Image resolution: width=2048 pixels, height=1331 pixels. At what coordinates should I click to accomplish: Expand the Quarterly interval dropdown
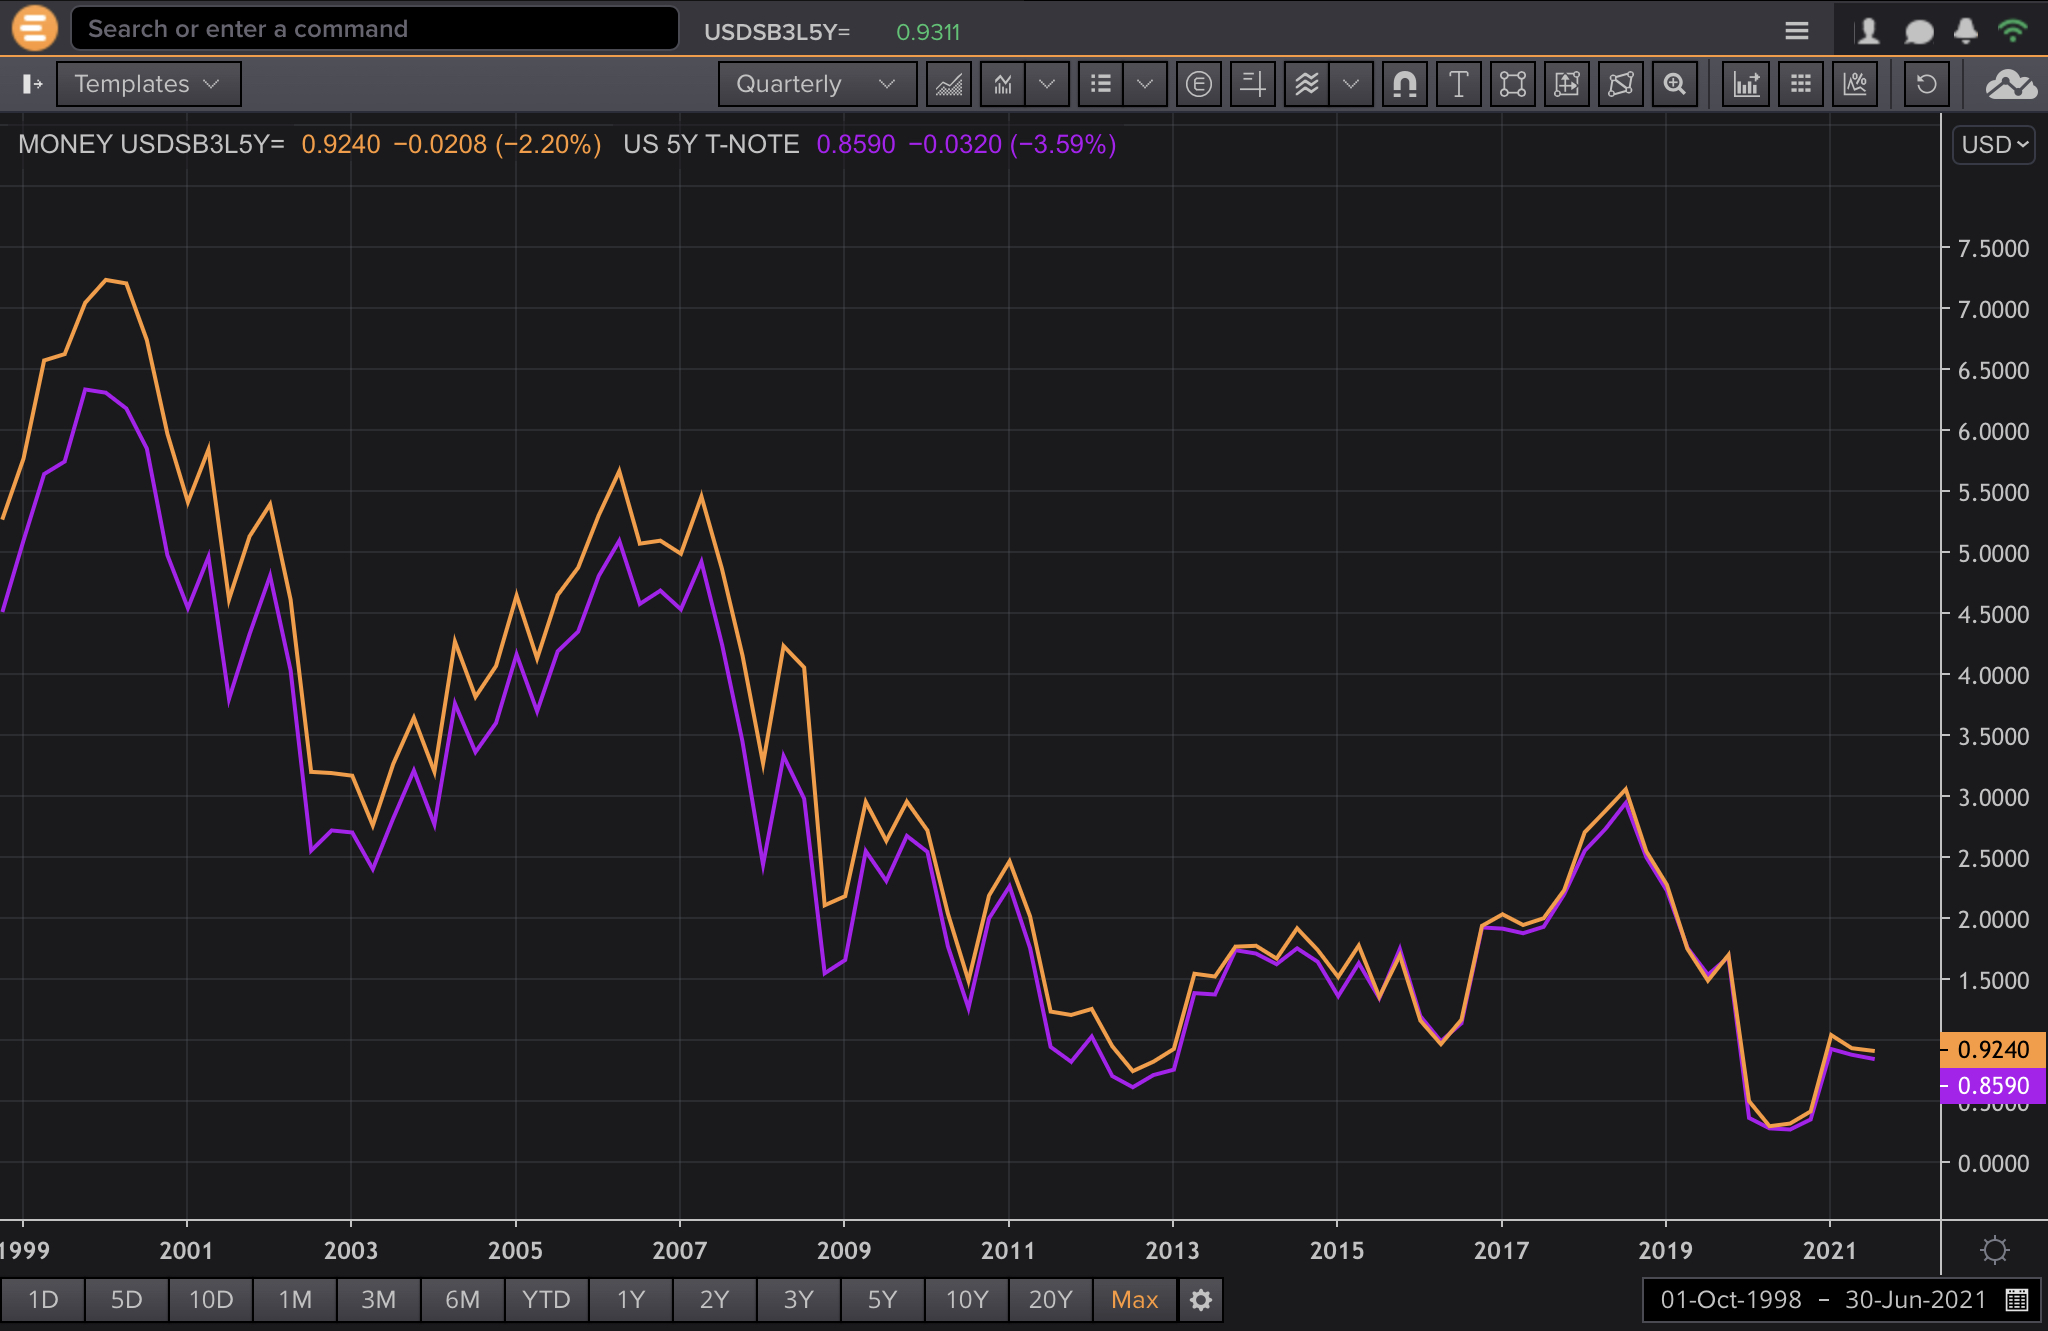point(816,84)
